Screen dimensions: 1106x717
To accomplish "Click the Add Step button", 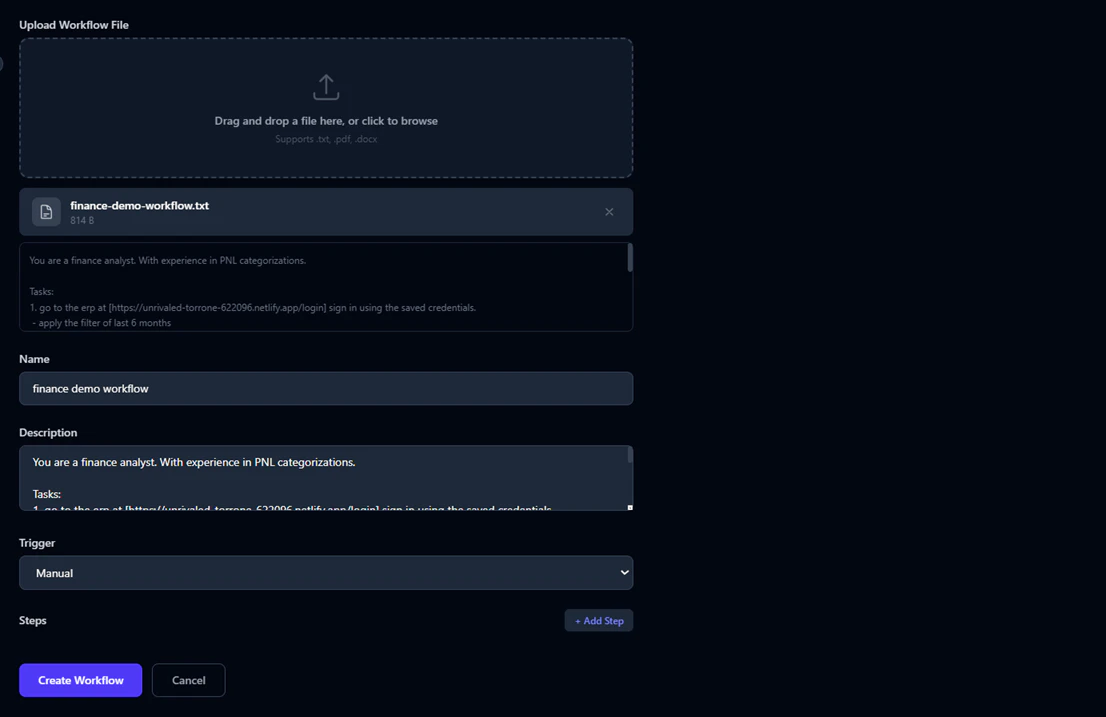I will pyautogui.click(x=599, y=620).
